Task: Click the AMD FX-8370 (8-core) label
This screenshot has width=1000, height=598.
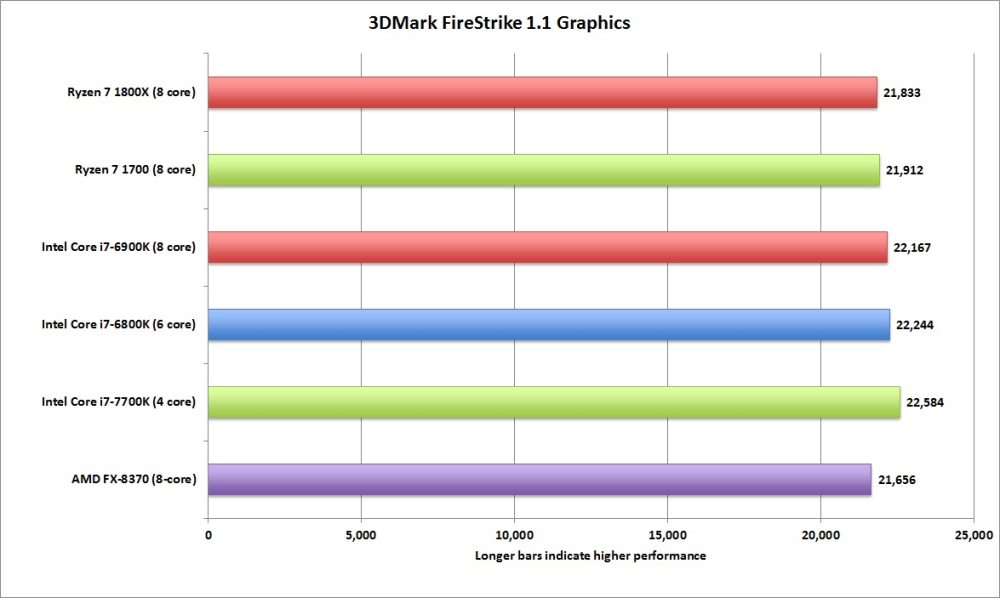Action: pyautogui.click(x=134, y=479)
